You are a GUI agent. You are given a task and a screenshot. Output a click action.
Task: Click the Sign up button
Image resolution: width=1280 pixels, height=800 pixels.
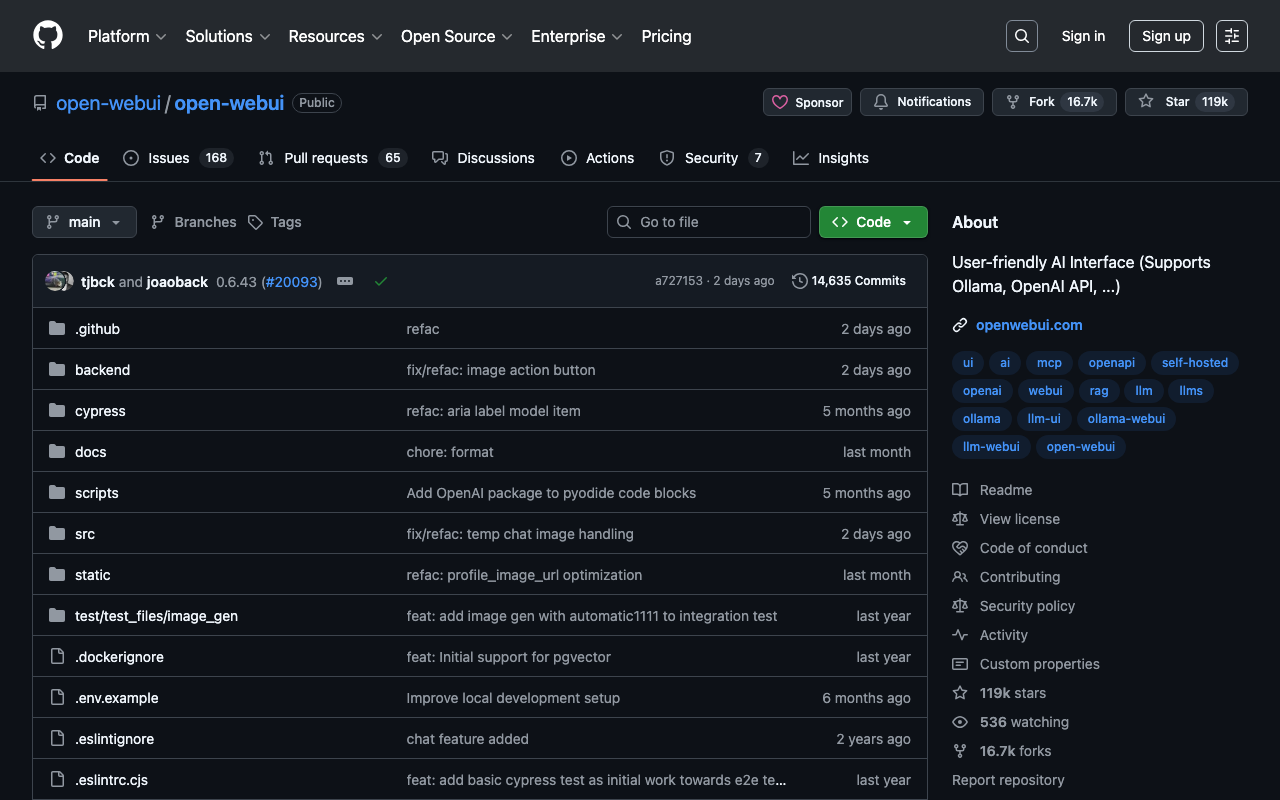click(x=1165, y=36)
